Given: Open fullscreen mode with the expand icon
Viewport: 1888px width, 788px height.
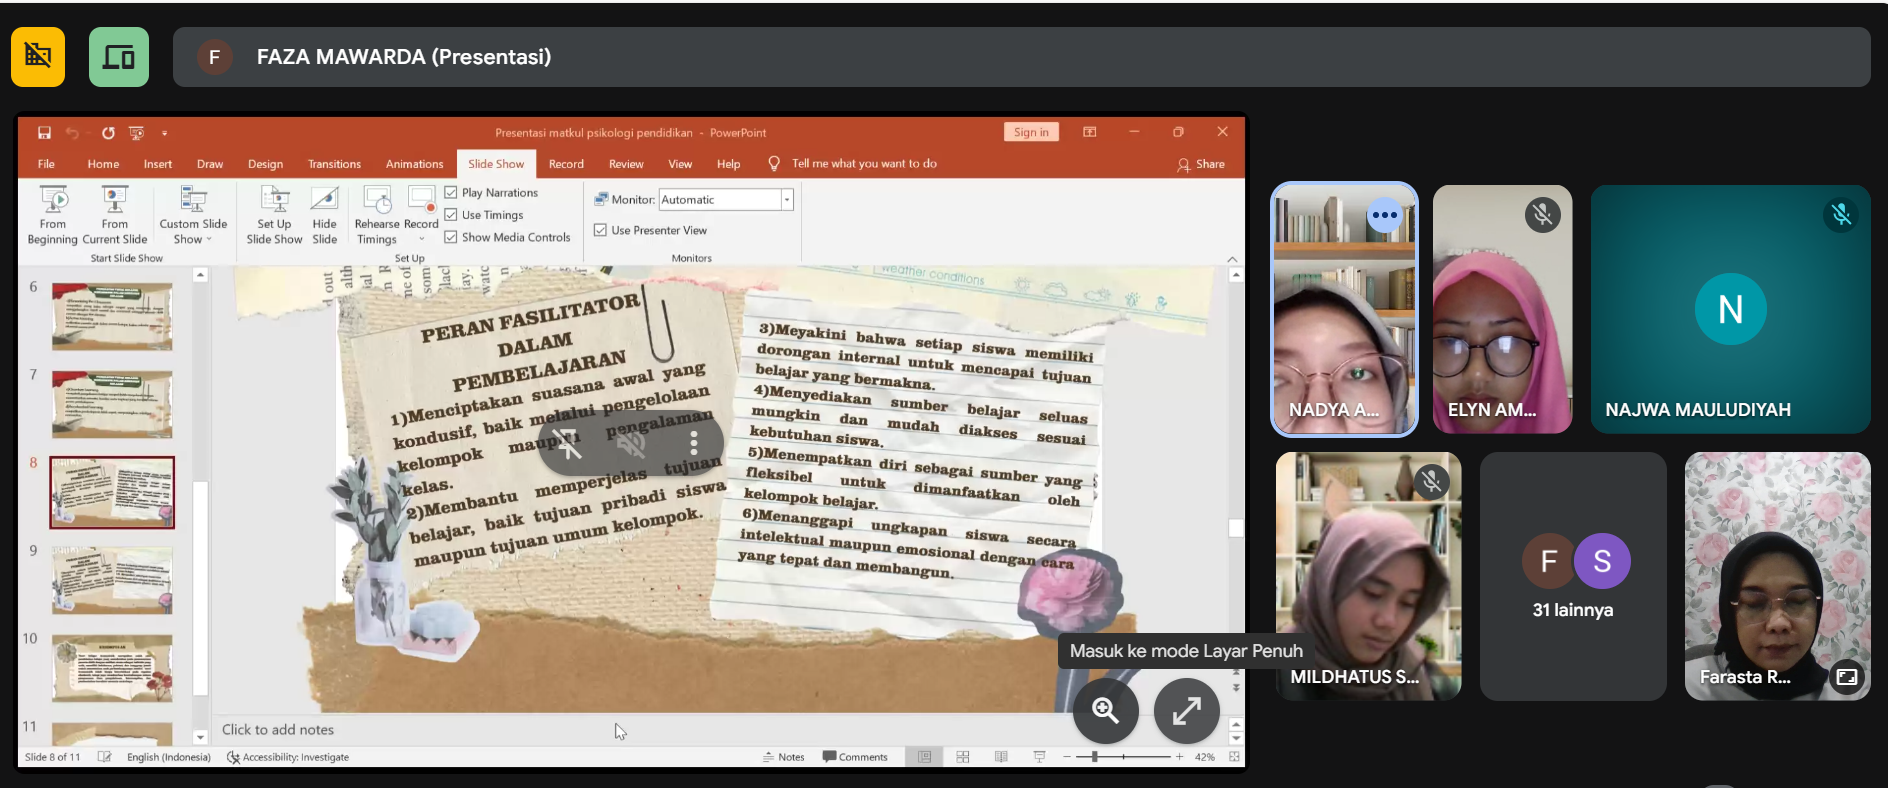Looking at the screenshot, I should pos(1186,711).
